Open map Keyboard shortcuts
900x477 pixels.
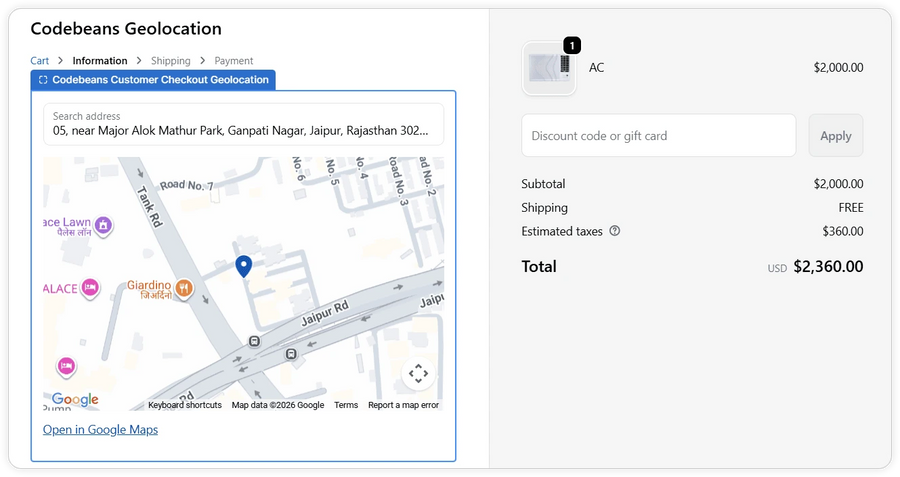(185, 405)
